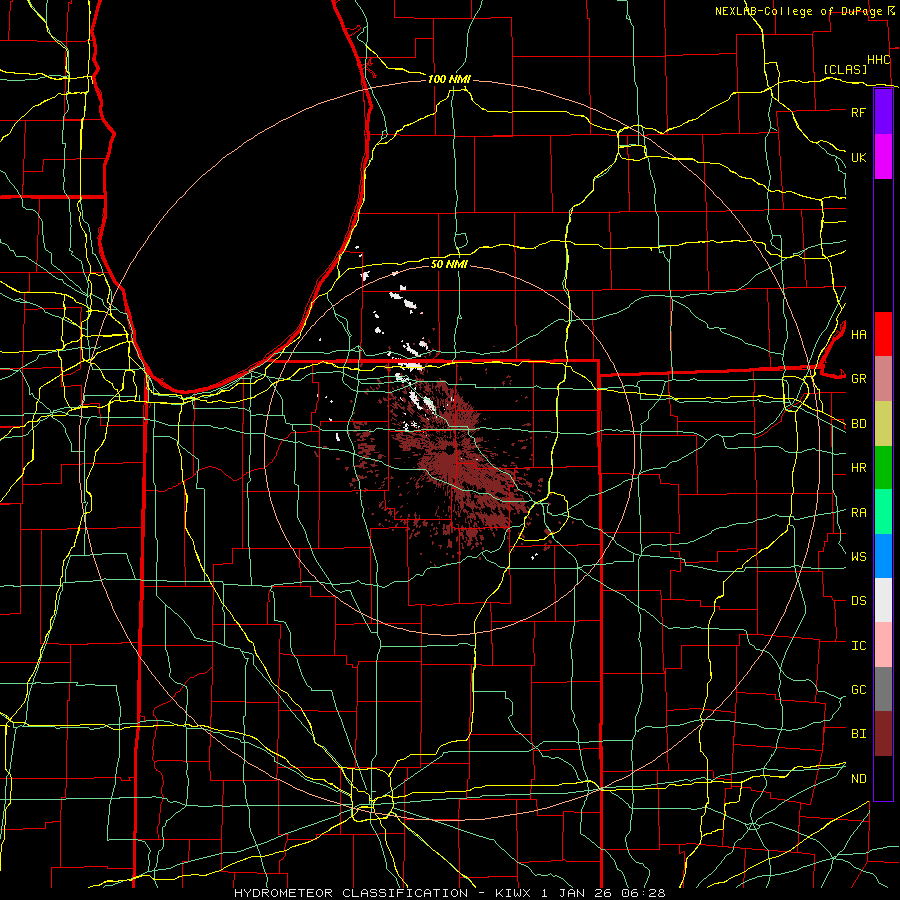Click the '50 NMI' range ring label
This screenshot has height=900, width=900.
coord(449,264)
